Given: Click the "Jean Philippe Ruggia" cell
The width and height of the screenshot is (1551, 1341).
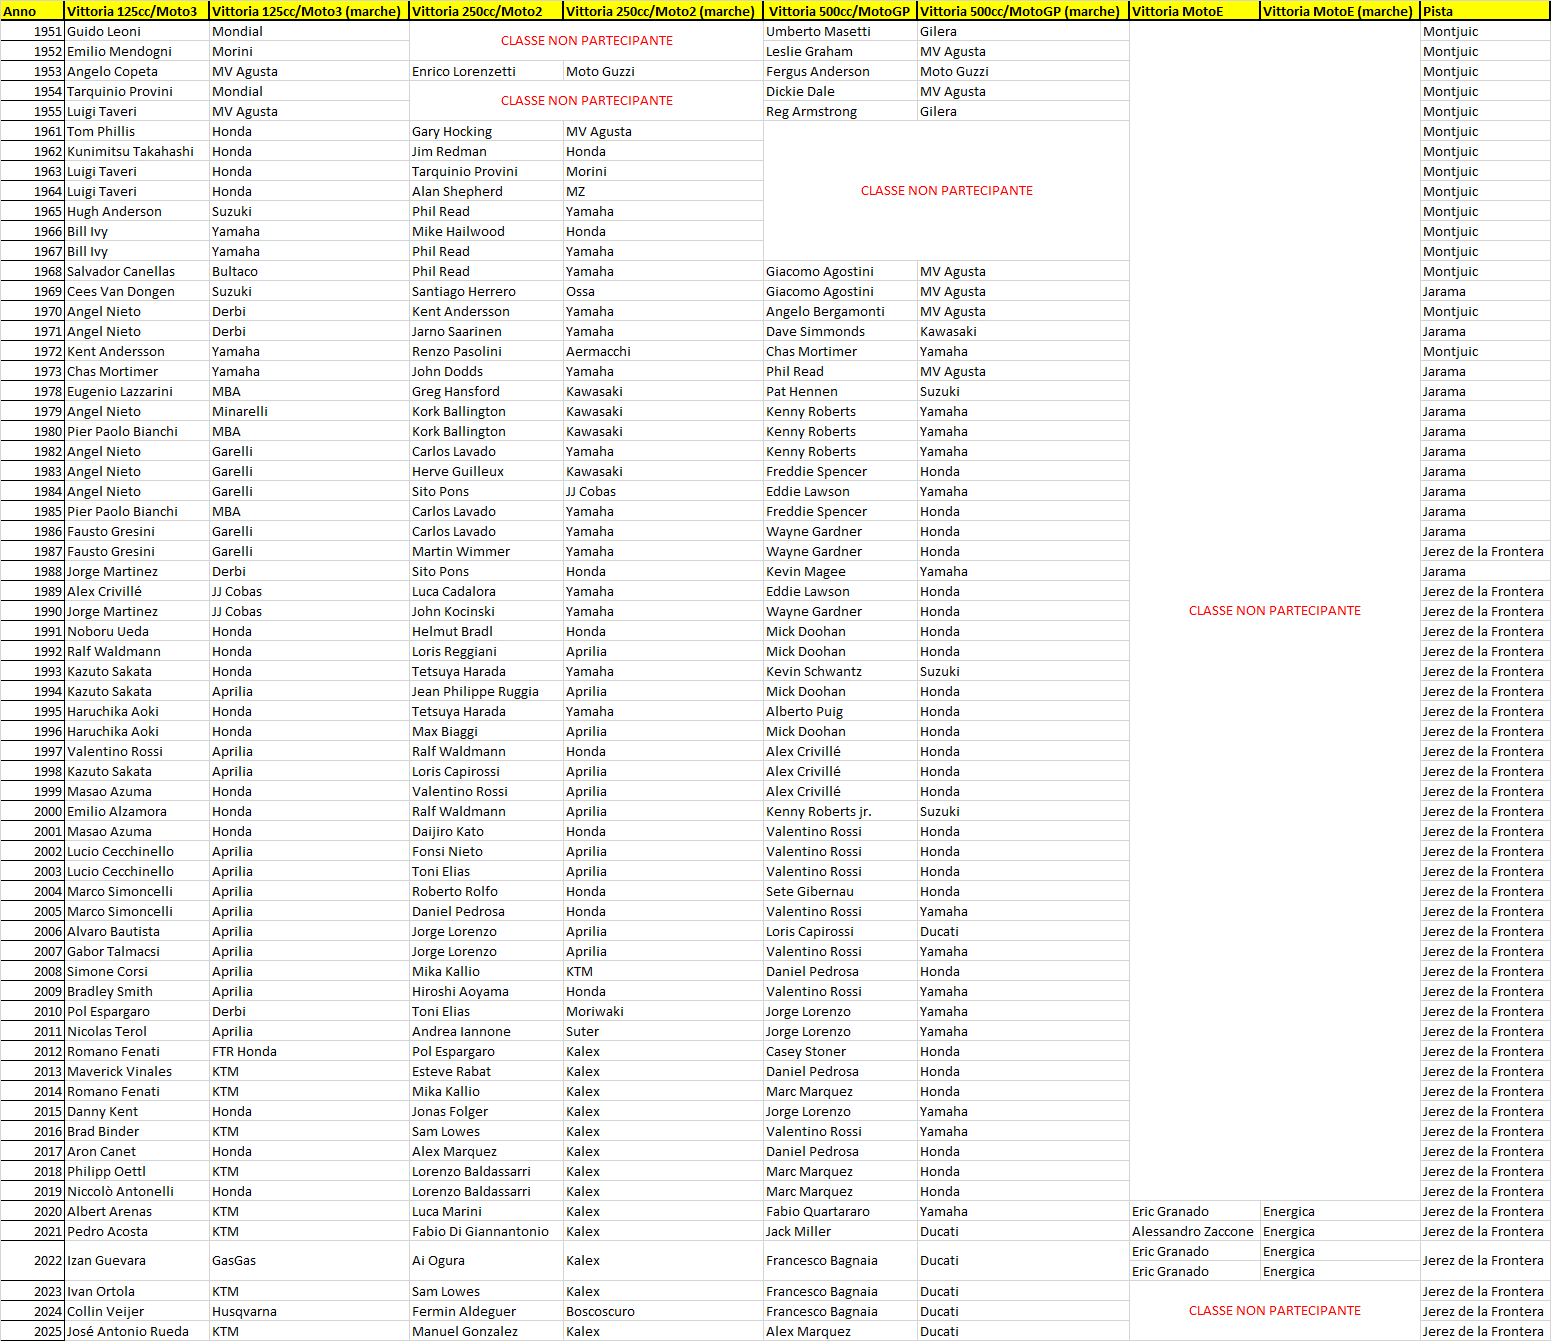Looking at the screenshot, I should [475, 691].
